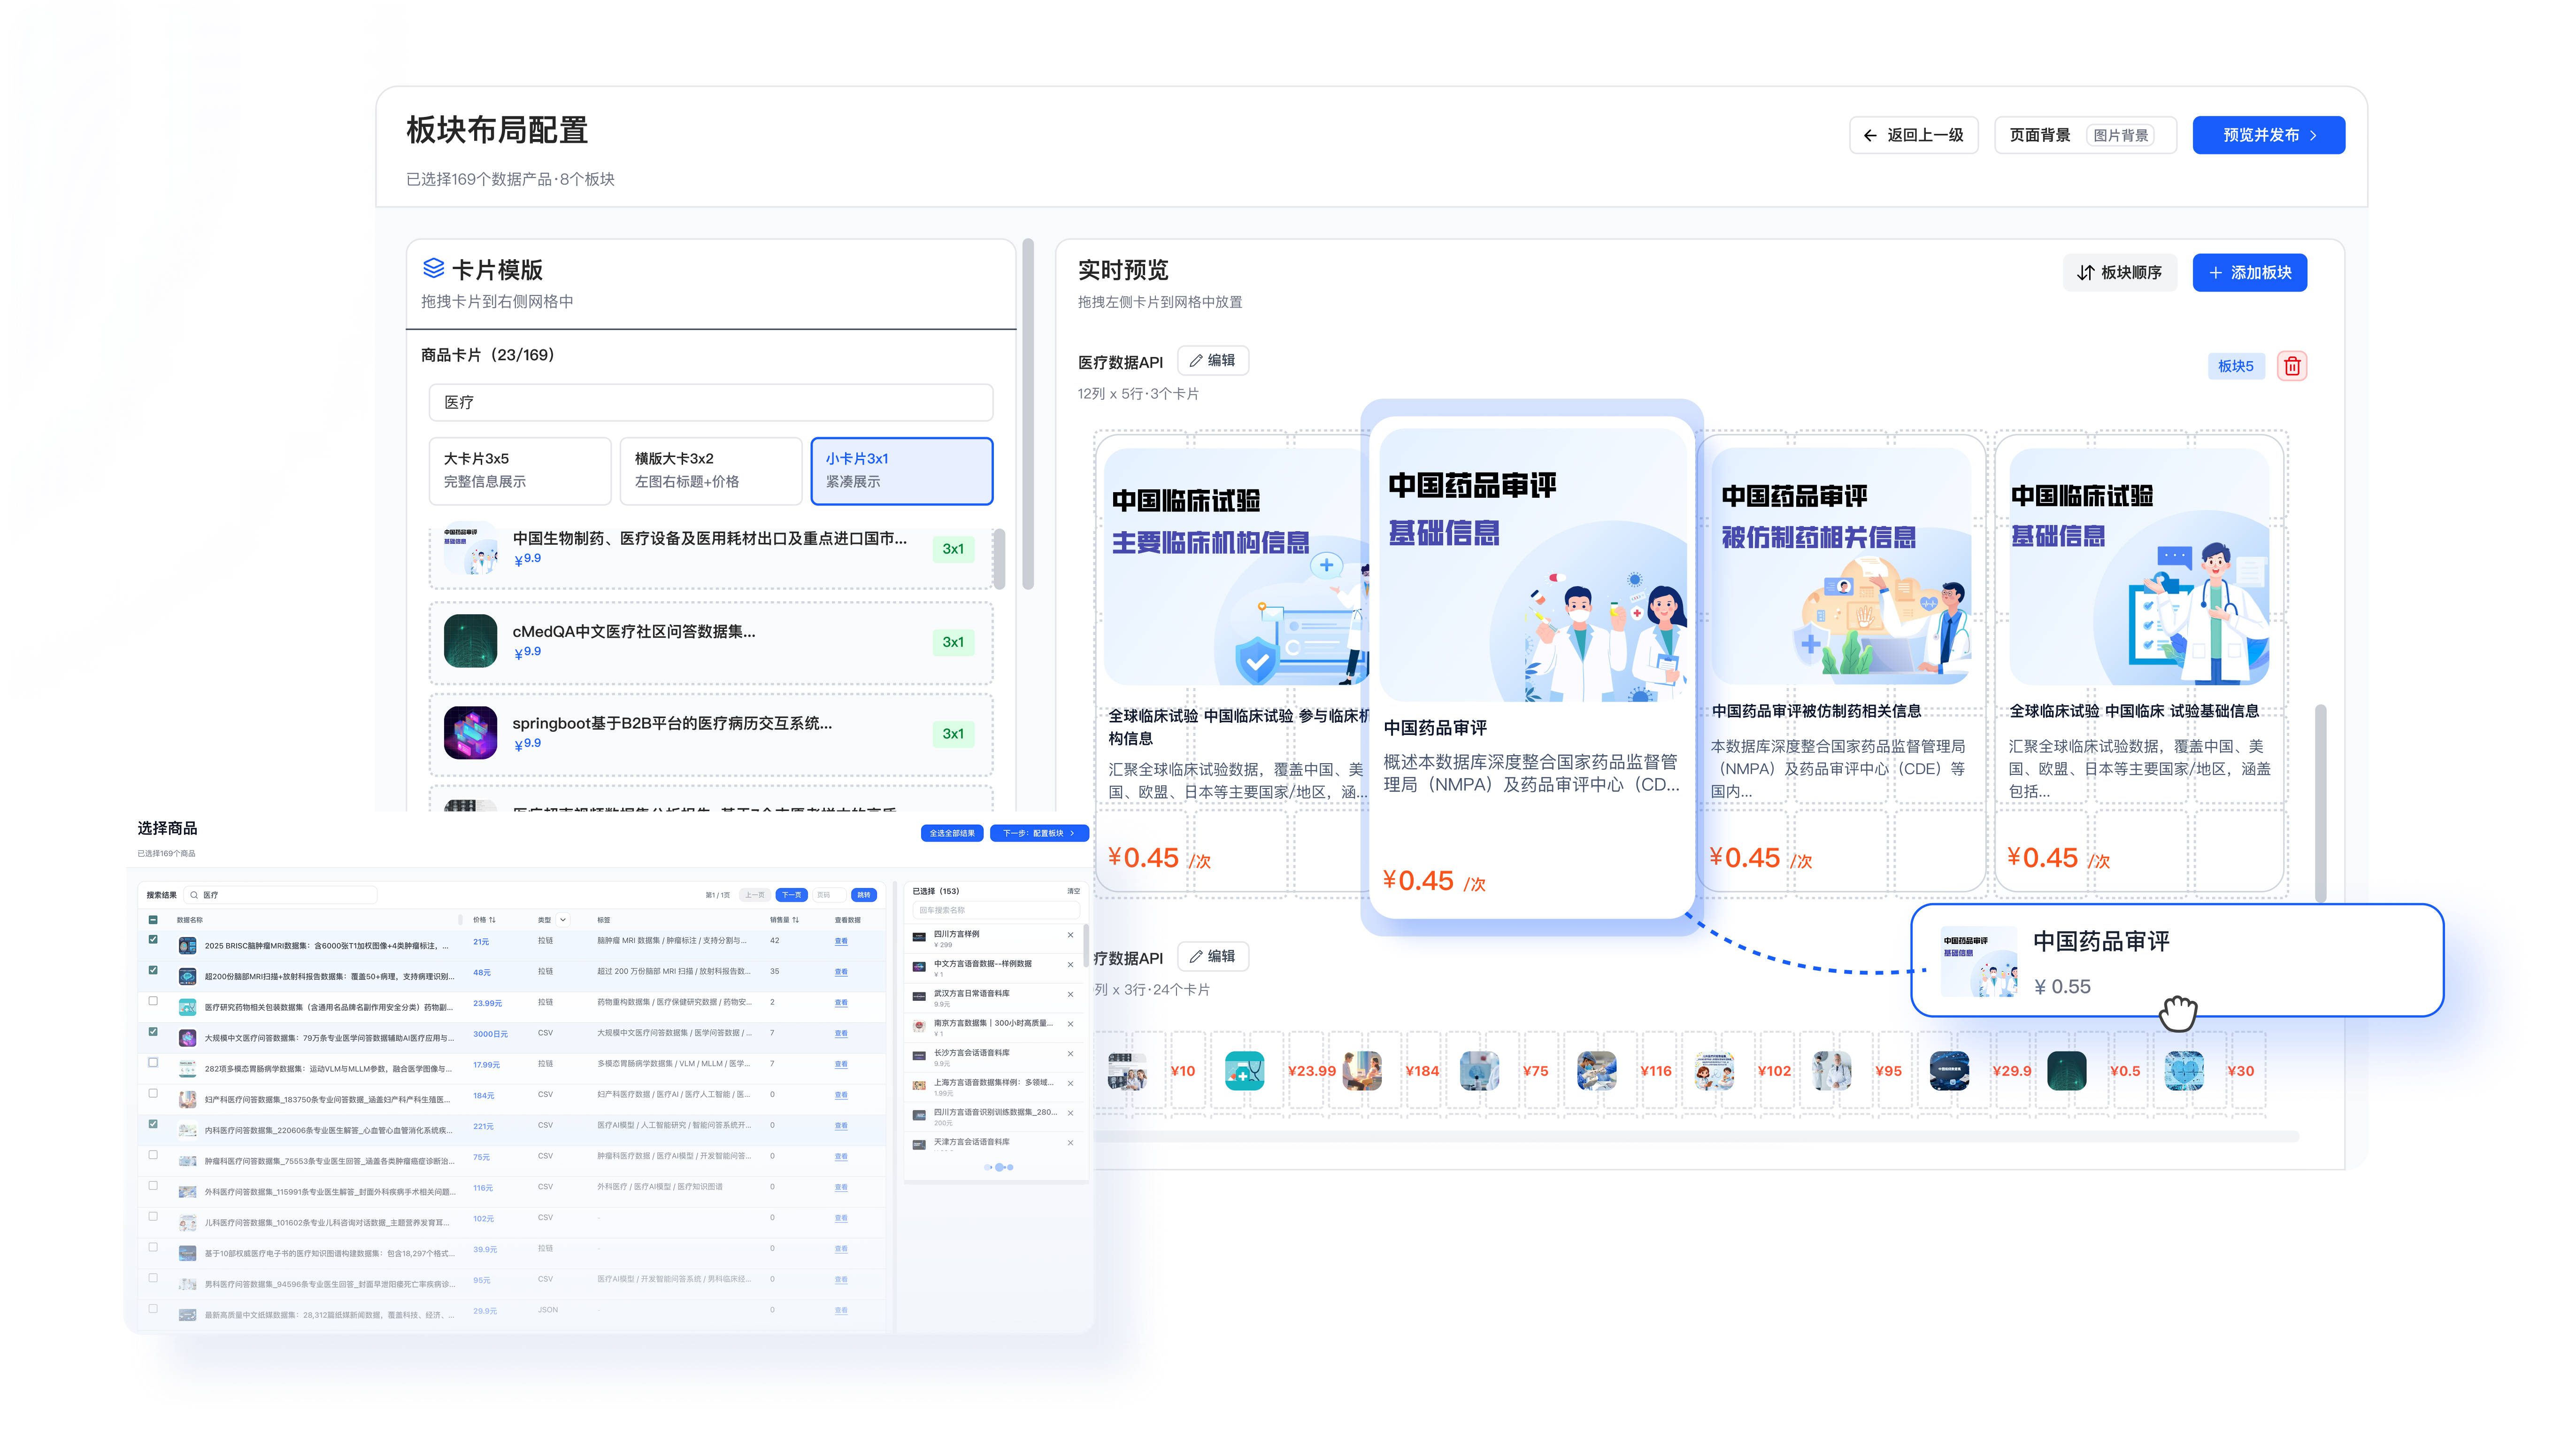
Task: Open the 板块顺序 reorder control
Action: click(2119, 272)
